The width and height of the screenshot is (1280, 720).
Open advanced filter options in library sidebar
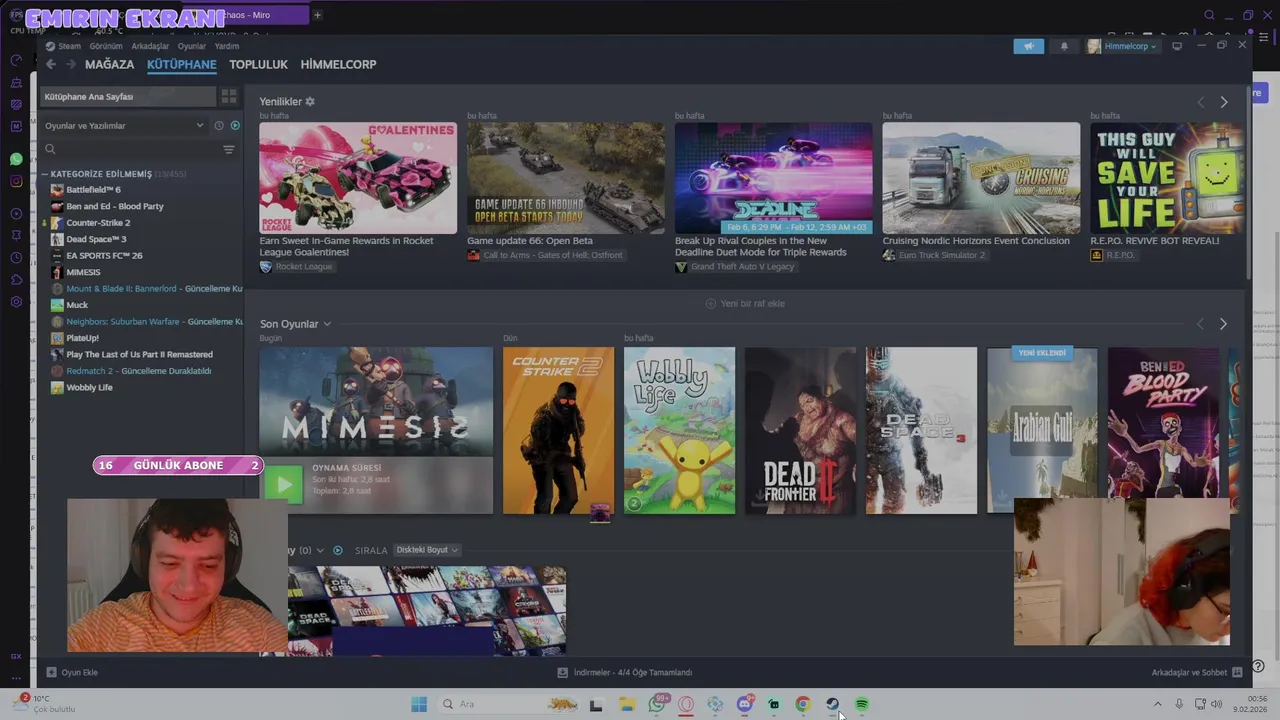(229, 149)
